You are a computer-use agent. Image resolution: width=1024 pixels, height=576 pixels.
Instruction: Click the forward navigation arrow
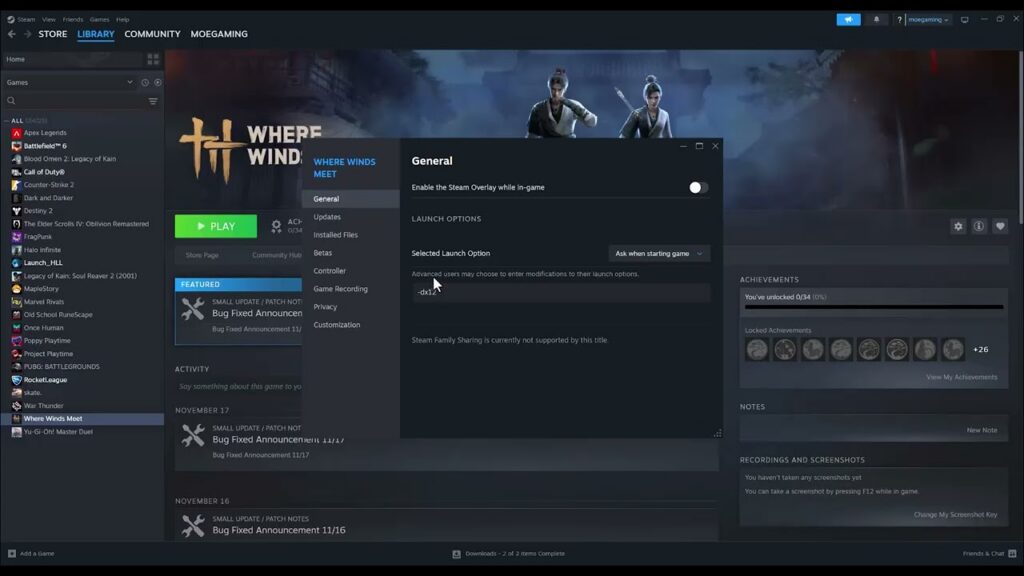point(27,34)
